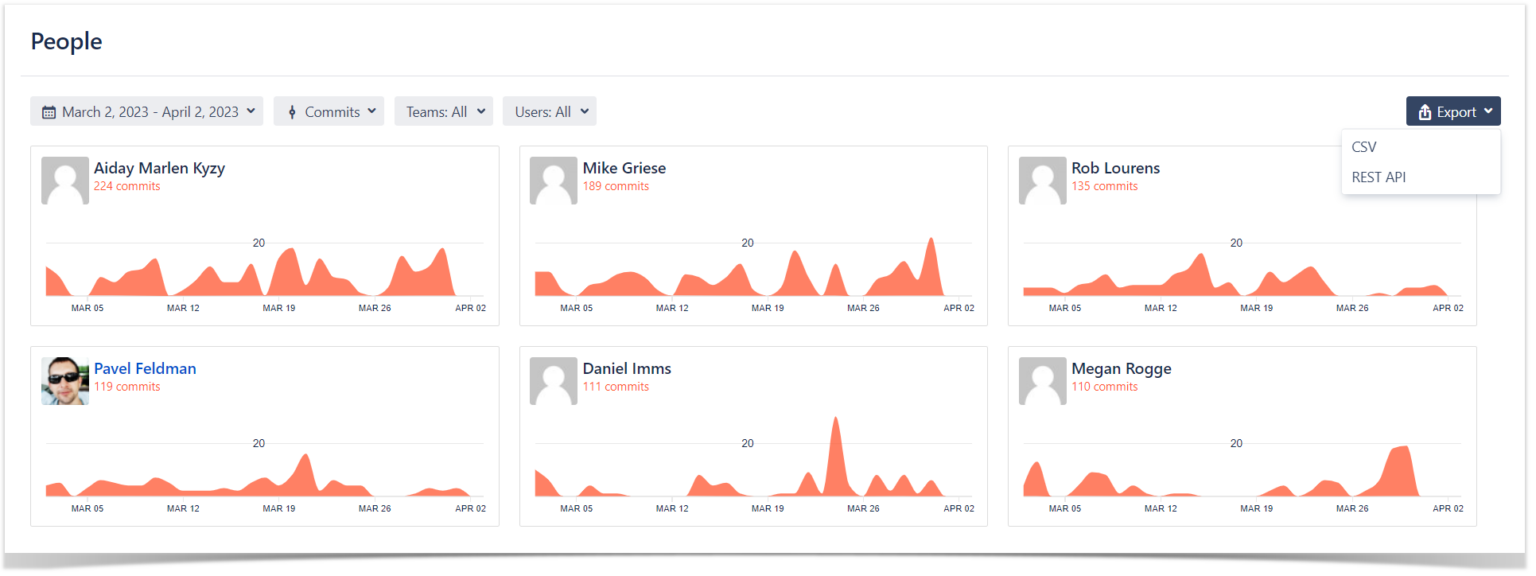Click Mike Griese's avatar placeholder

553,180
